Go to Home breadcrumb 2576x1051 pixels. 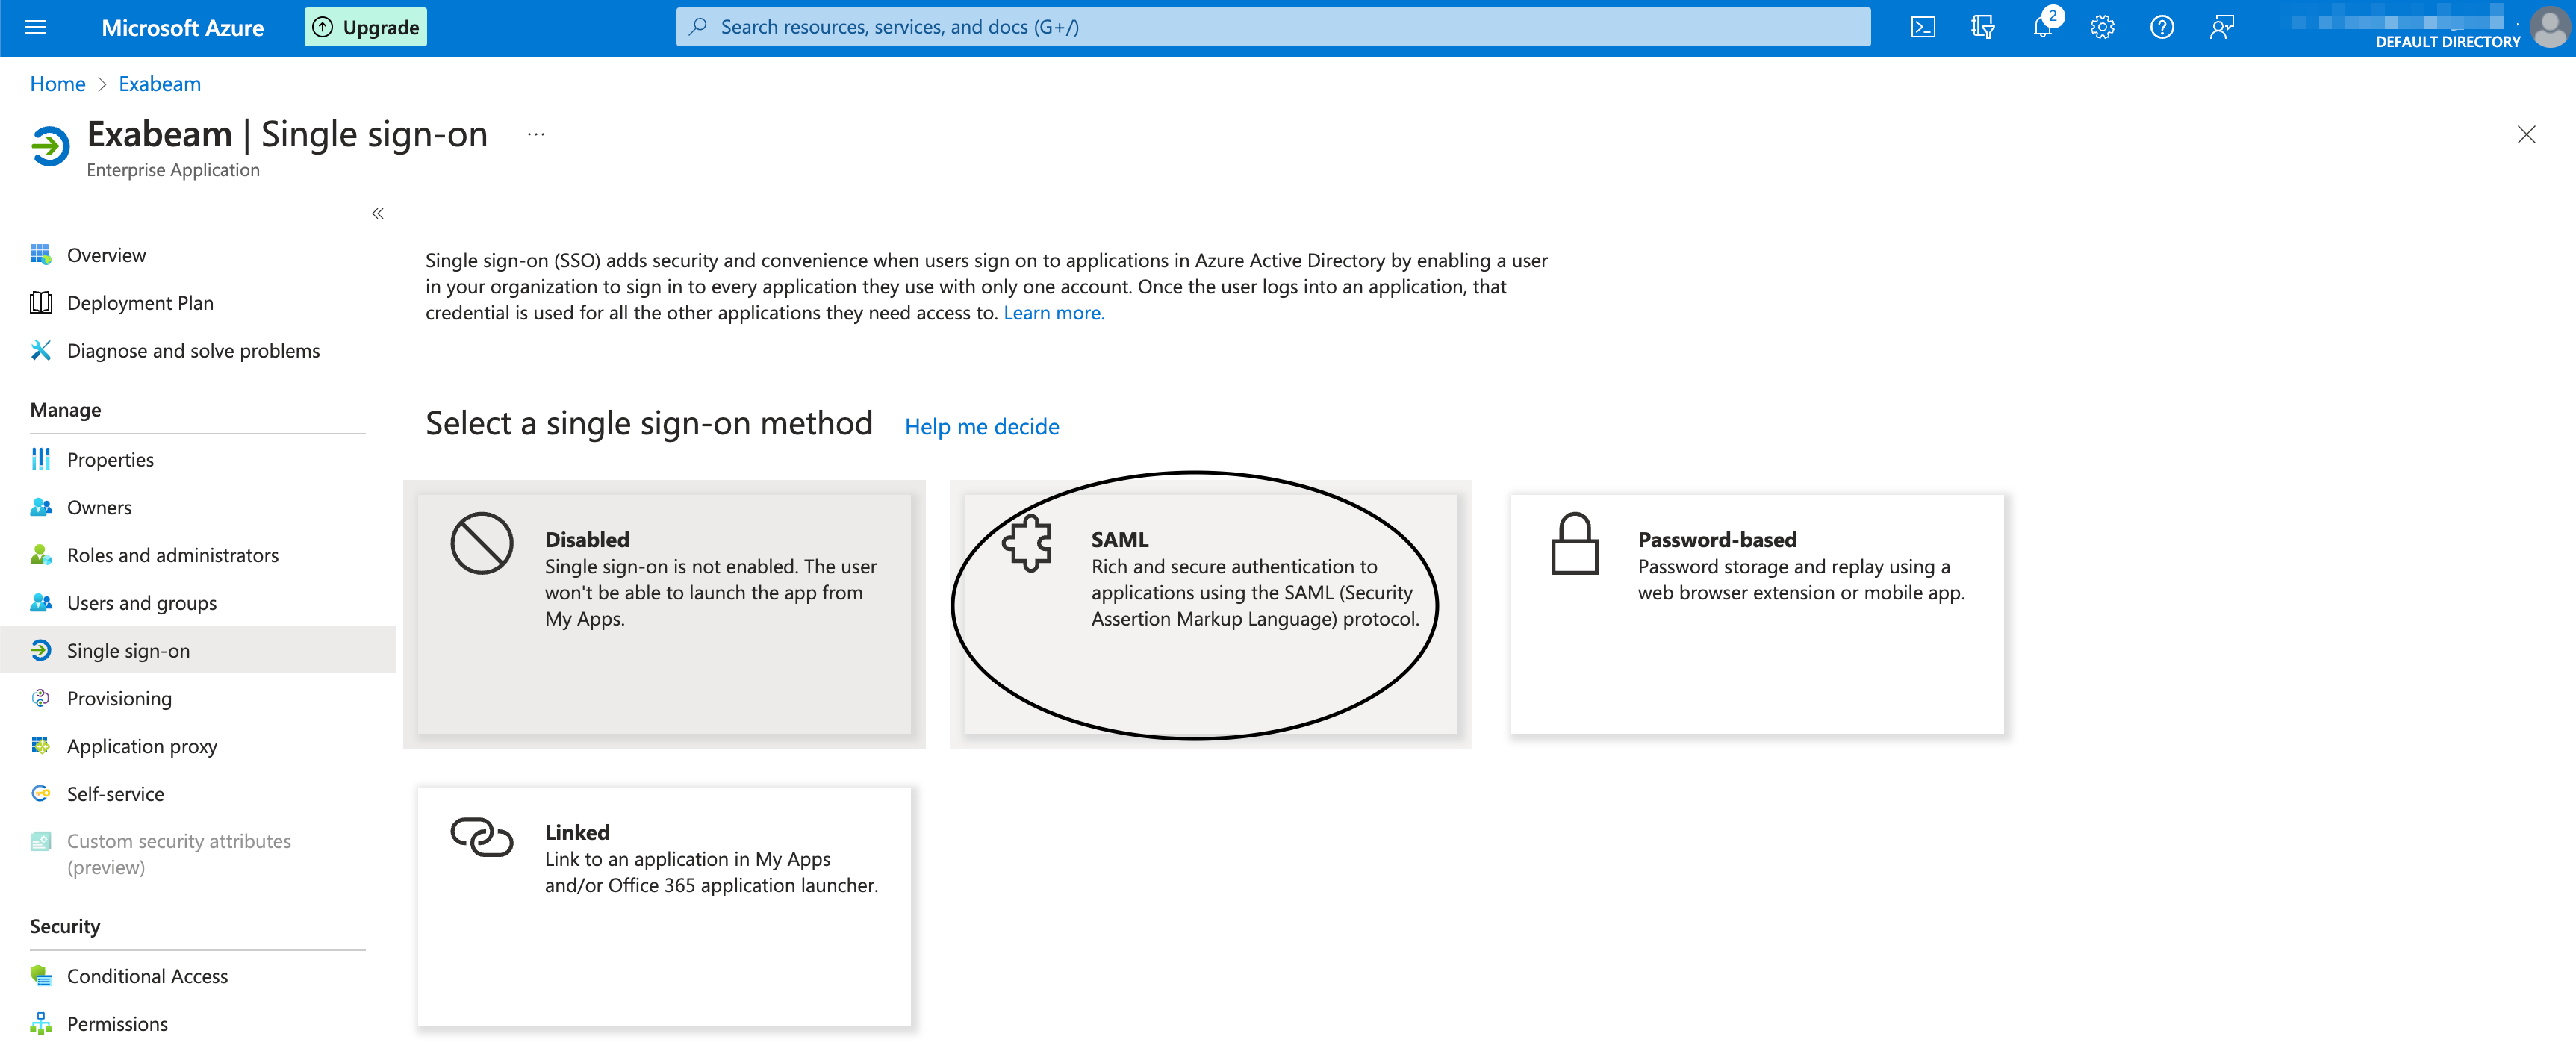pyautogui.click(x=58, y=84)
